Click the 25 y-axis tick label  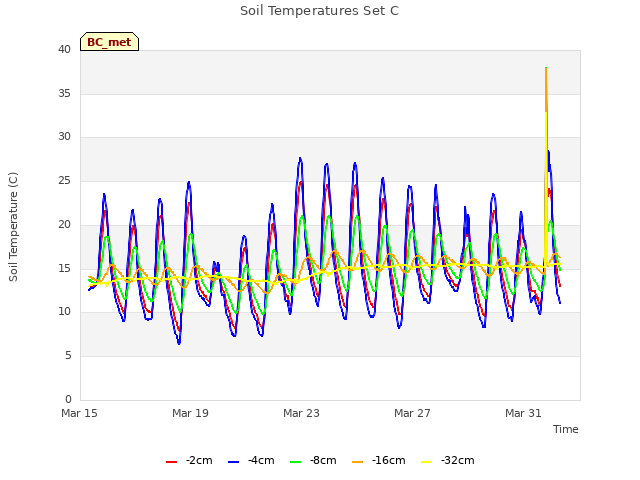click(64, 181)
